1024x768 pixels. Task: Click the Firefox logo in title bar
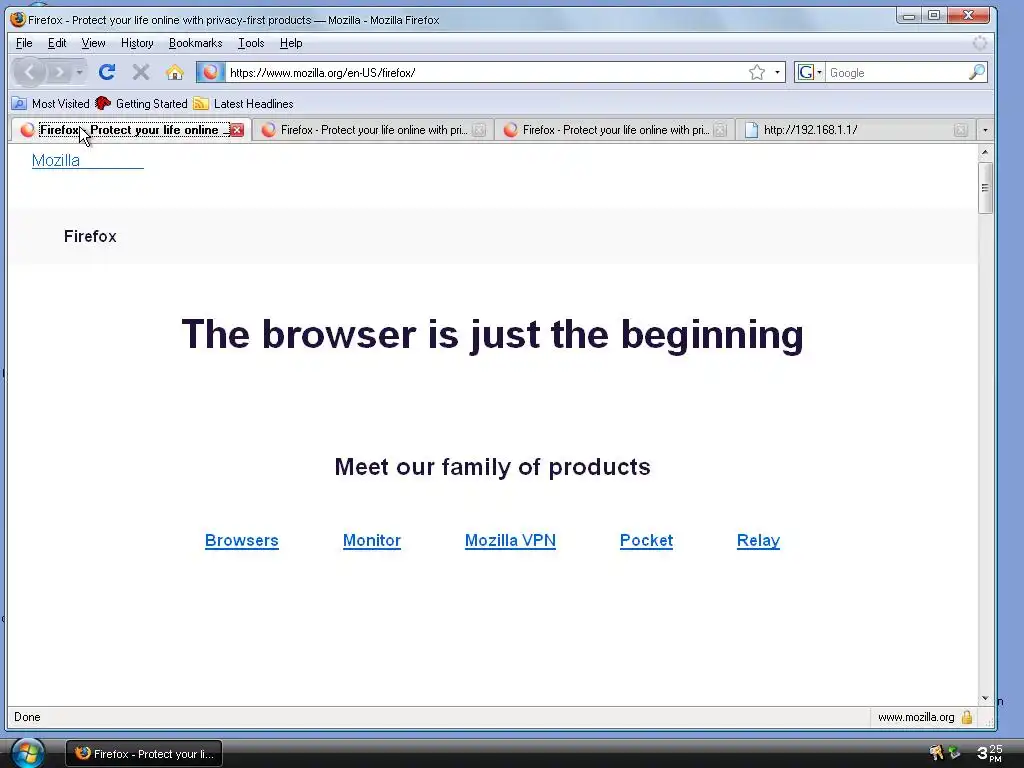tap(18, 20)
